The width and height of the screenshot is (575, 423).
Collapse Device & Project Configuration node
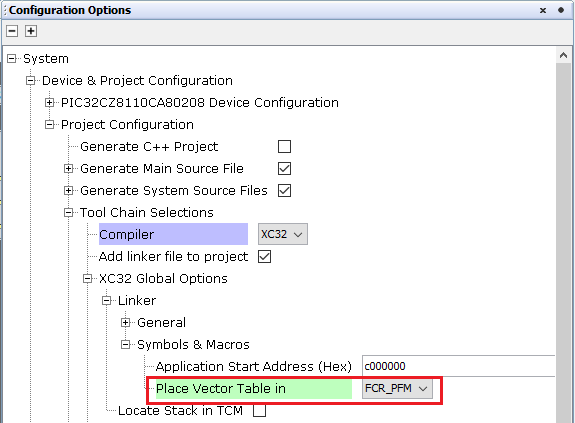pos(31,81)
